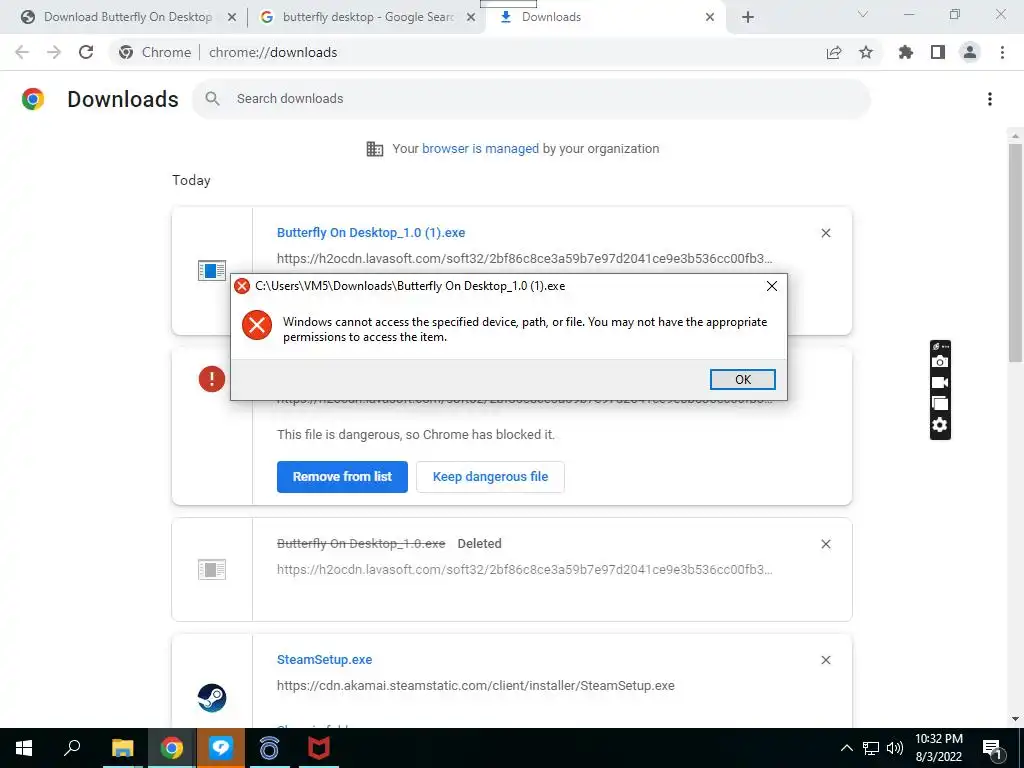The height and width of the screenshot is (768, 1024).
Task: Open the Windows Start menu
Action: (24, 748)
